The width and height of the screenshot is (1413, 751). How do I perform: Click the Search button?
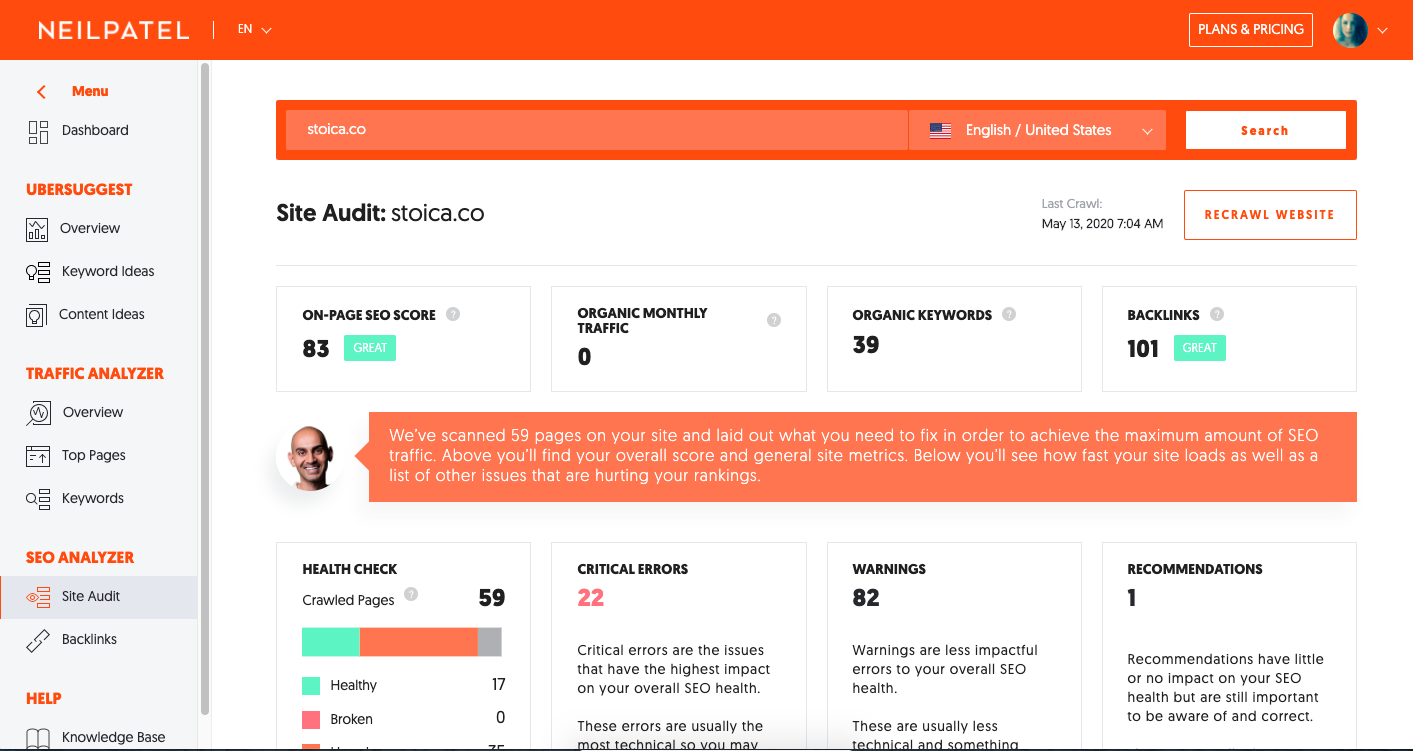tap(1265, 130)
